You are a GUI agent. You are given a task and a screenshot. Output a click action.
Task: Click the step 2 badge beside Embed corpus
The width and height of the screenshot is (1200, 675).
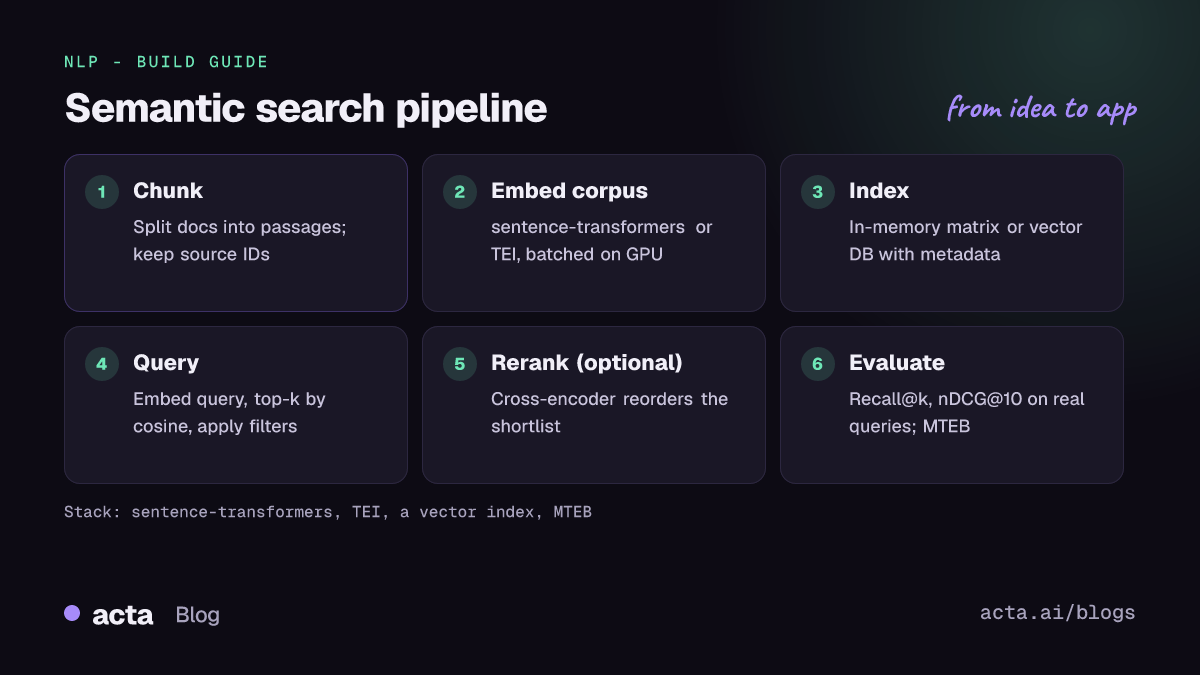tap(459, 191)
